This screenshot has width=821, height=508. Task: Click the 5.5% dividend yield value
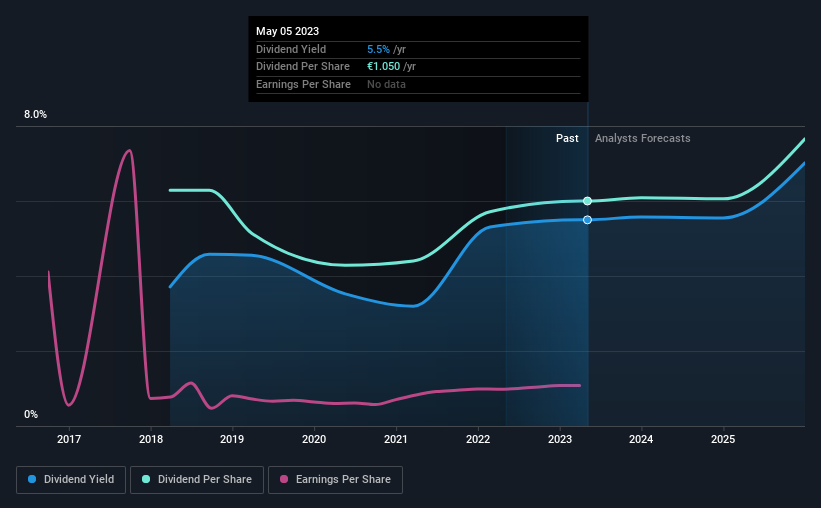tap(378, 49)
